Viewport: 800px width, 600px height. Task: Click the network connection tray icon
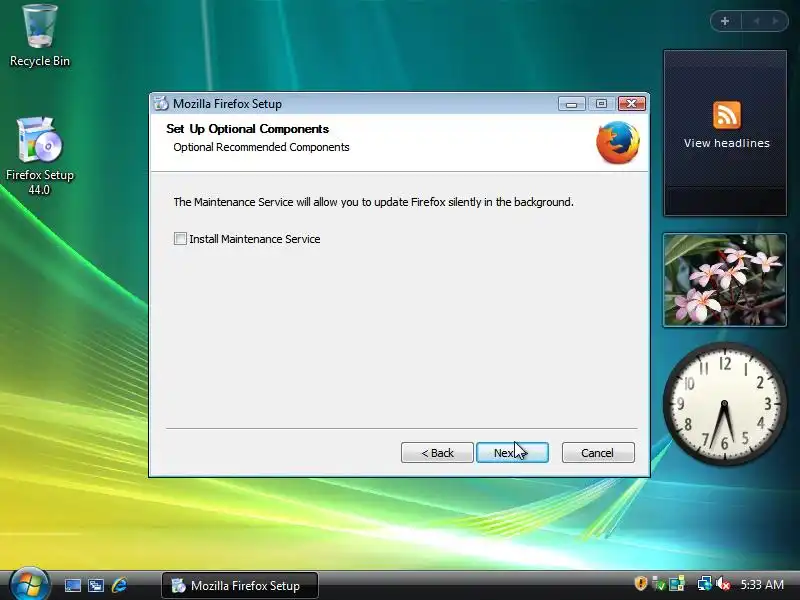point(704,584)
